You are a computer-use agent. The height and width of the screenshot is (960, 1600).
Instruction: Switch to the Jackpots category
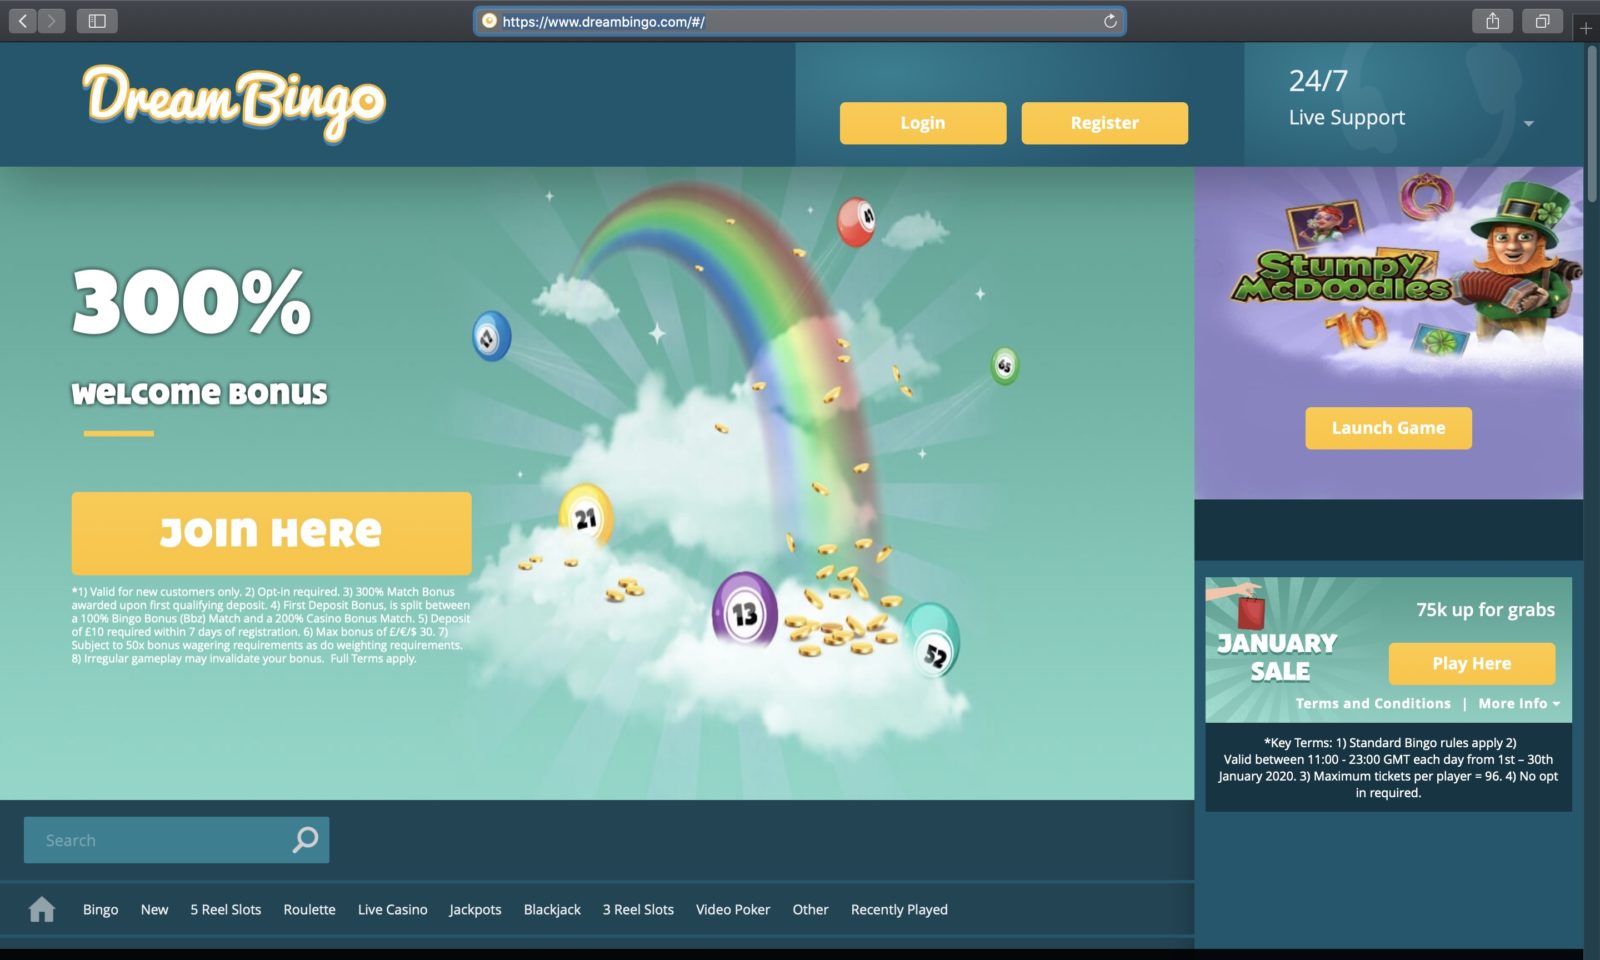475,910
